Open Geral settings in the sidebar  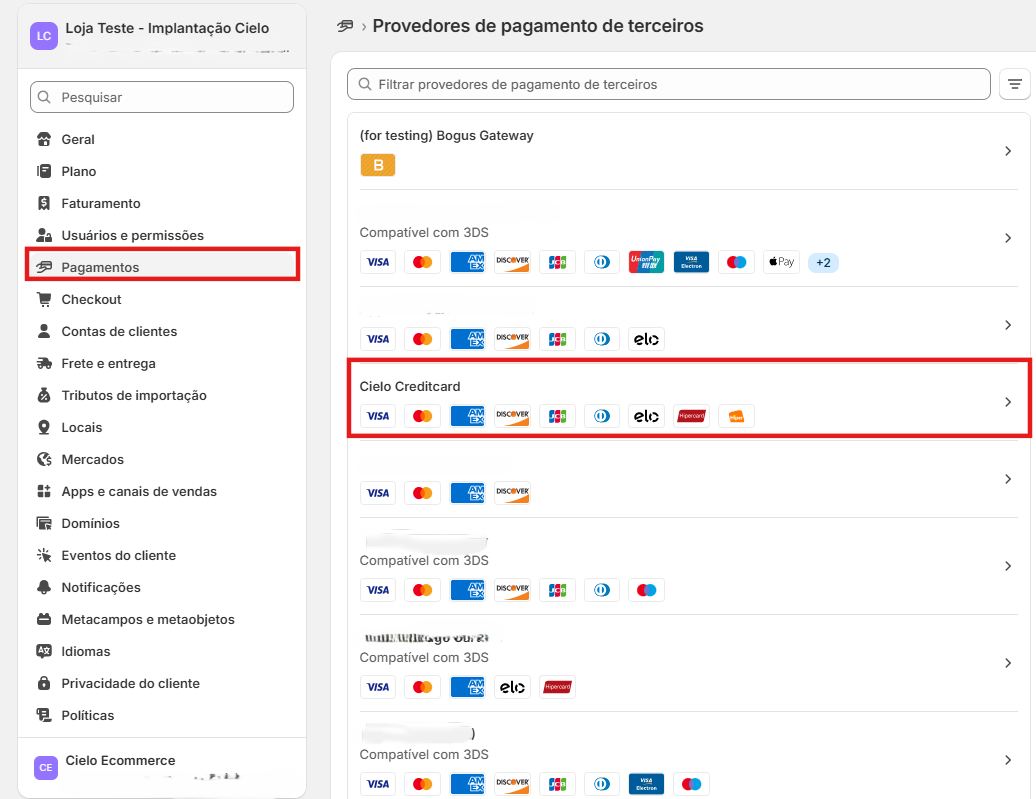coord(78,139)
